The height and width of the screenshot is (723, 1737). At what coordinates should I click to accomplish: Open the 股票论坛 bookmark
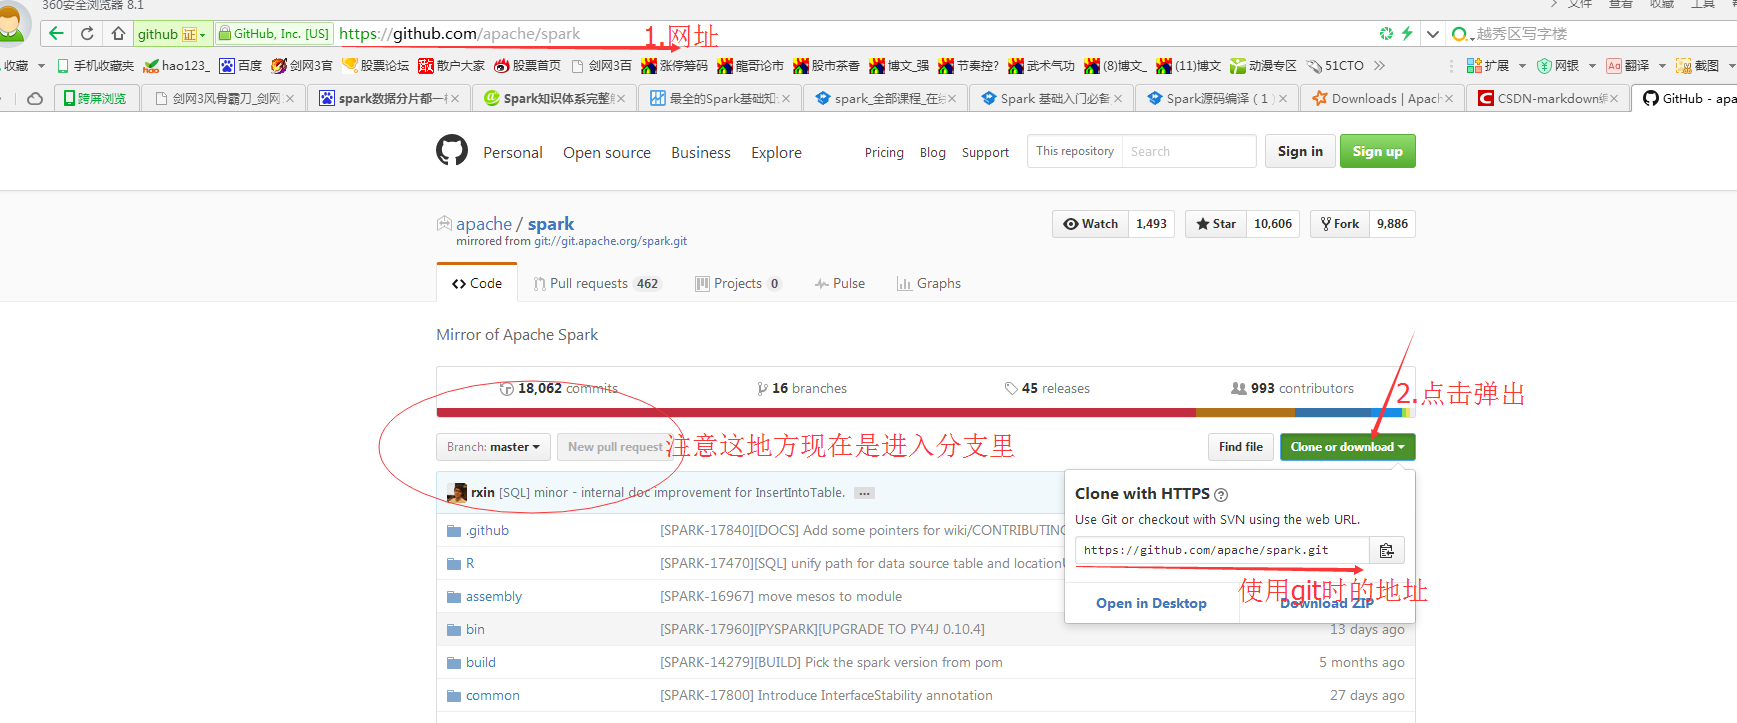pyautogui.click(x=375, y=65)
